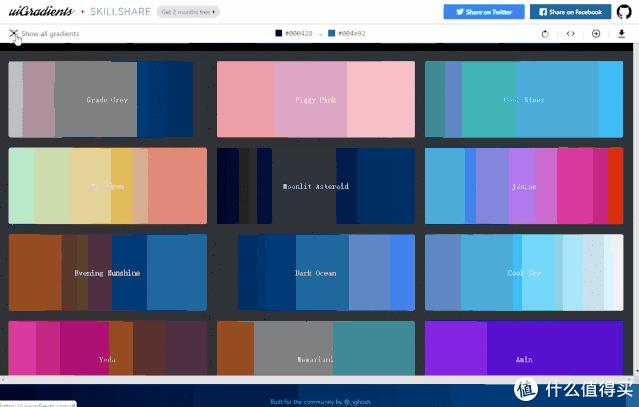Select the Moonlit Asteroid gradient

[315, 186]
